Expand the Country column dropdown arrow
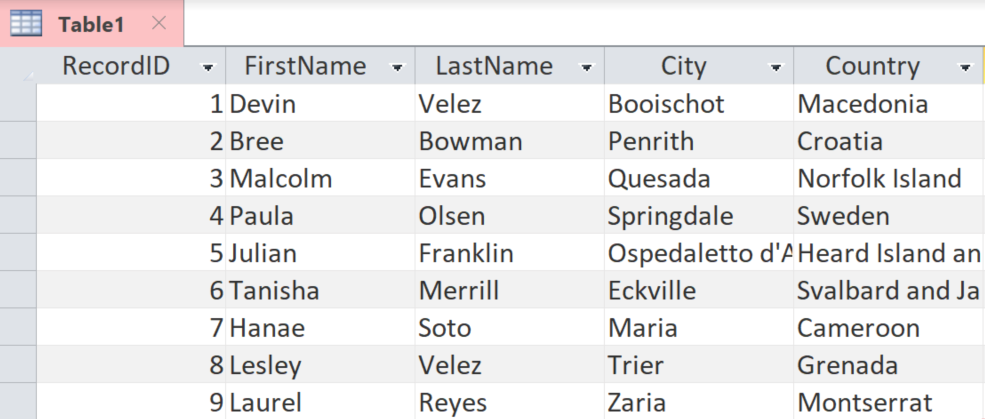Image resolution: width=985 pixels, height=419 pixels. 965,67
